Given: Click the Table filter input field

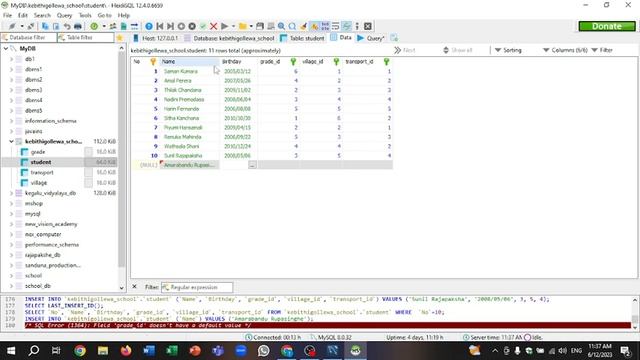Looking at the screenshot, I should click(x=86, y=38).
